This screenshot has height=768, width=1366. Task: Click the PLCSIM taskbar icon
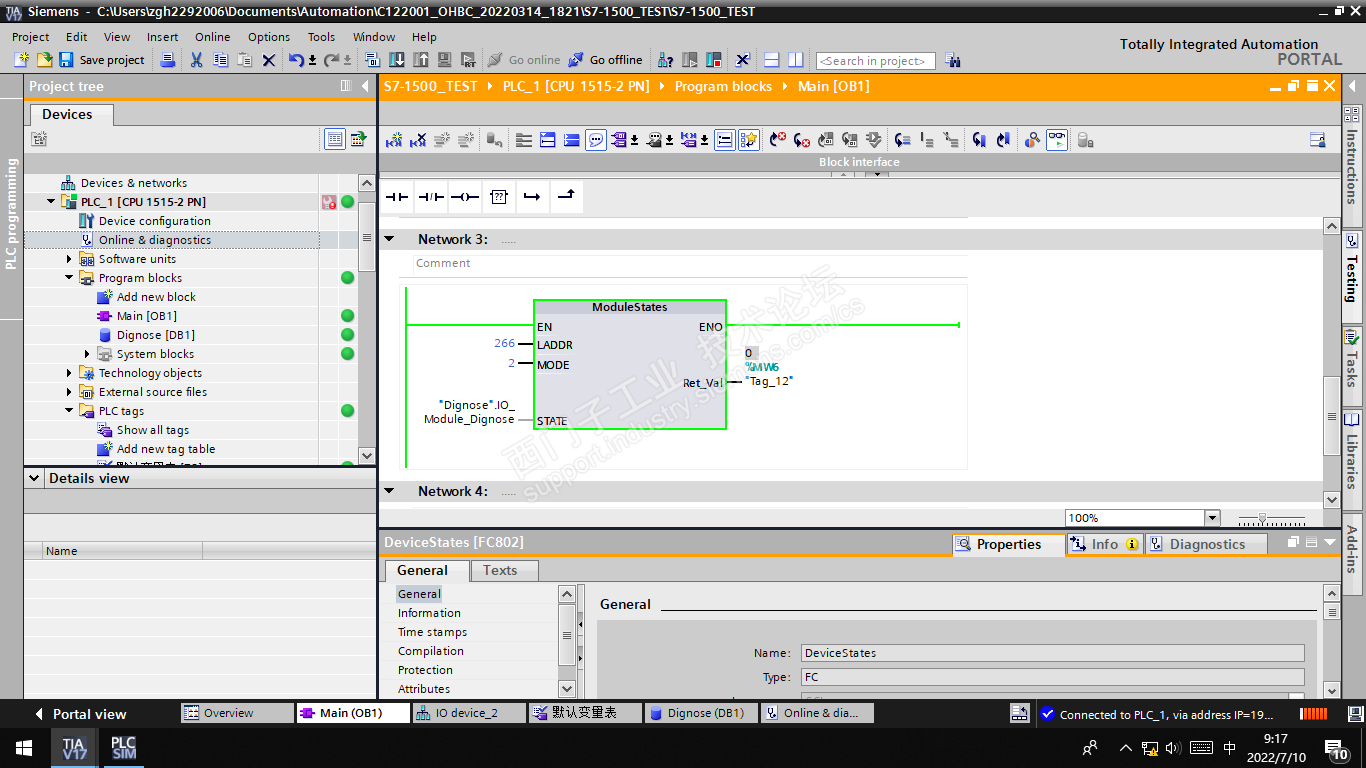click(123, 748)
